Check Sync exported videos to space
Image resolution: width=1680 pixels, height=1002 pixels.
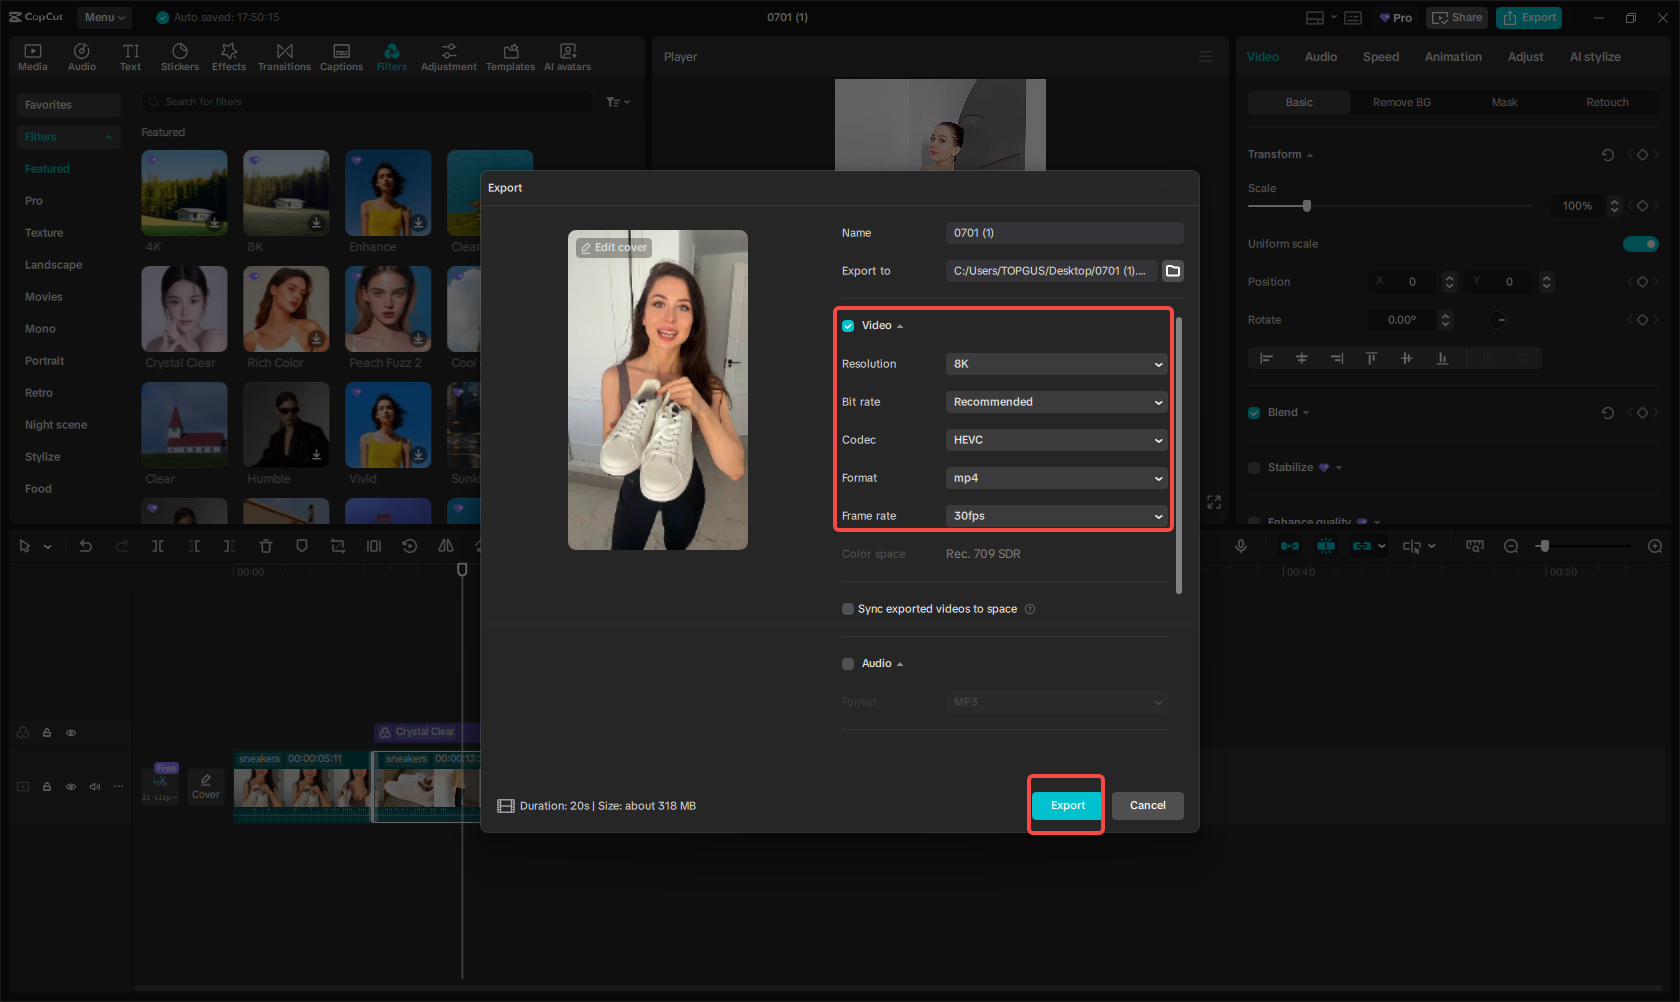tap(848, 609)
